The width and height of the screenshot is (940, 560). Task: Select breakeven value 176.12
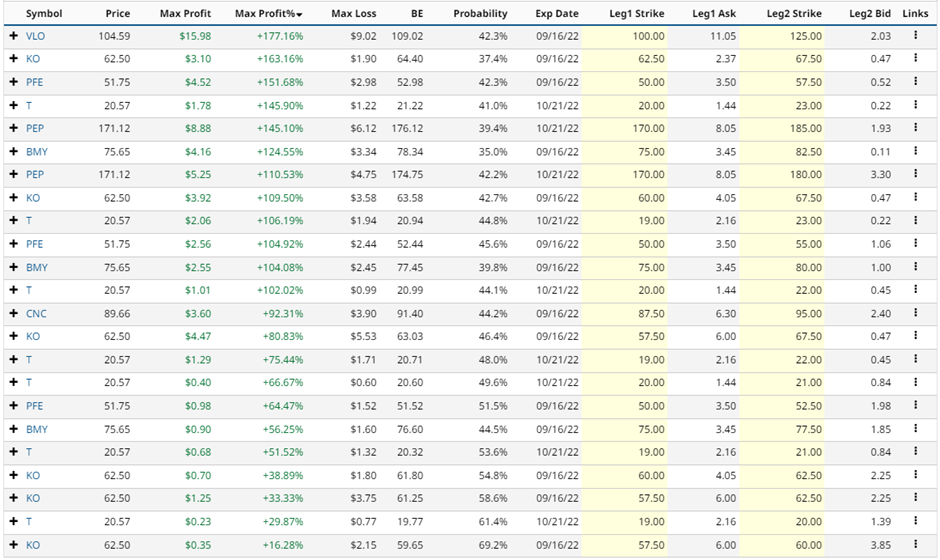click(407, 128)
